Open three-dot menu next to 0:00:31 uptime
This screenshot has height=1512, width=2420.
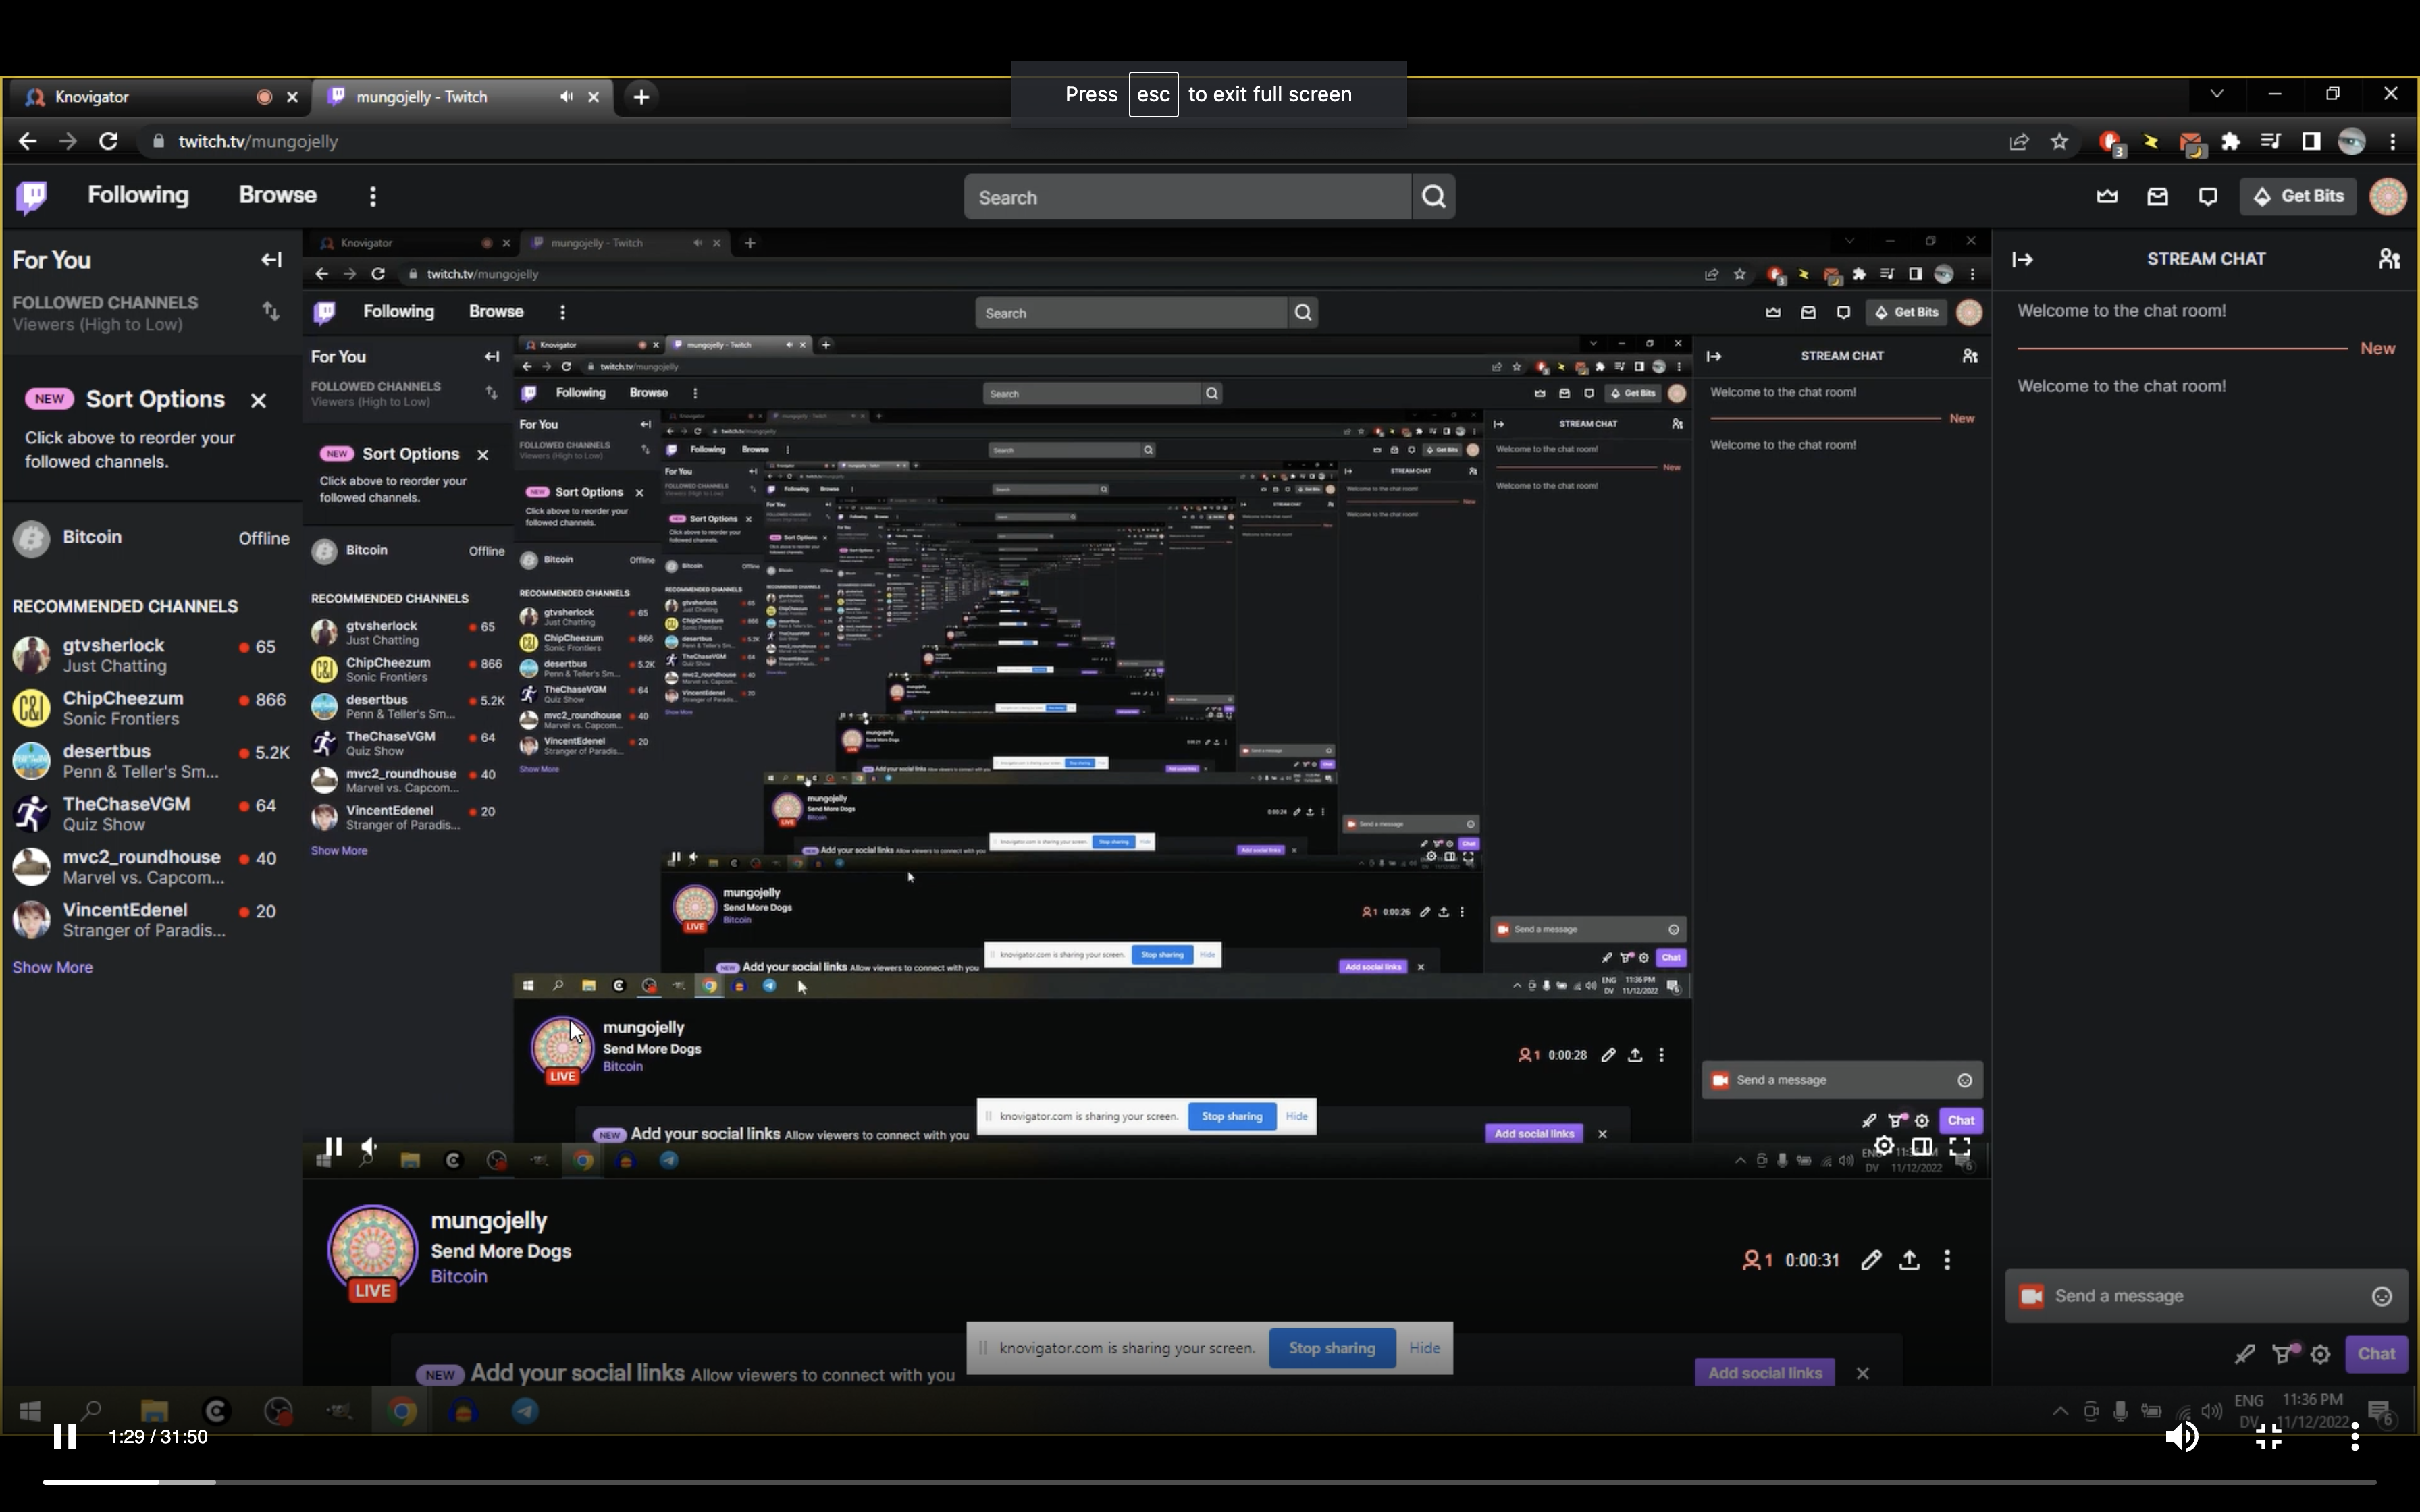[1947, 1260]
